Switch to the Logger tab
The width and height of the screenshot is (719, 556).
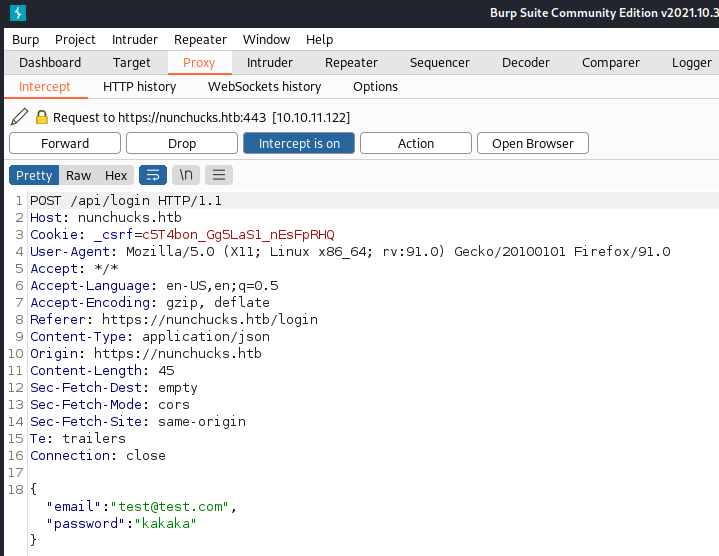[x=691, y=62]
